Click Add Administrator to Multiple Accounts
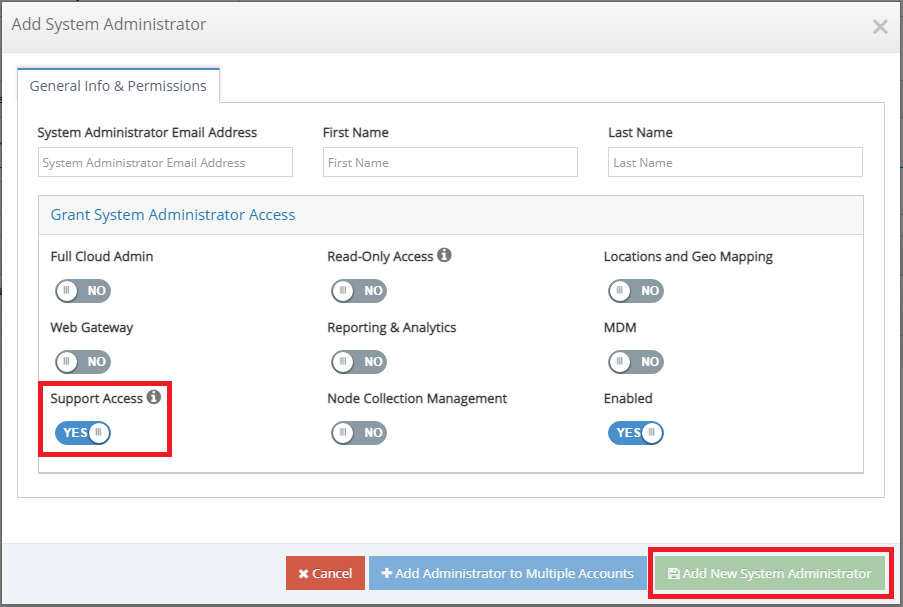903x607 pixels. coord(508,573)
